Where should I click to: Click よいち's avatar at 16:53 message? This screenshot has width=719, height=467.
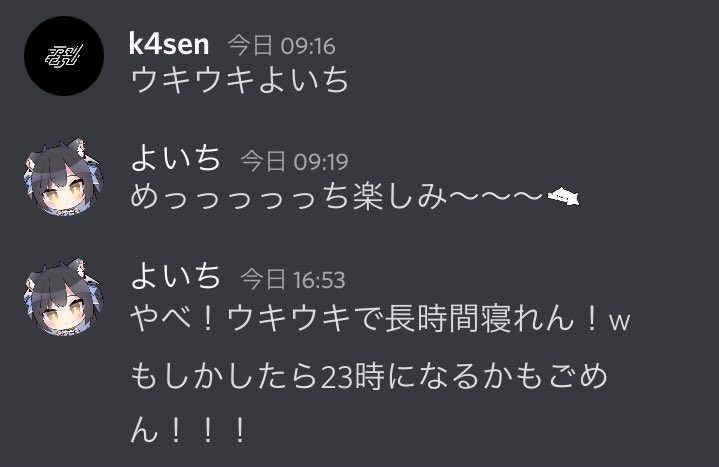64,296
